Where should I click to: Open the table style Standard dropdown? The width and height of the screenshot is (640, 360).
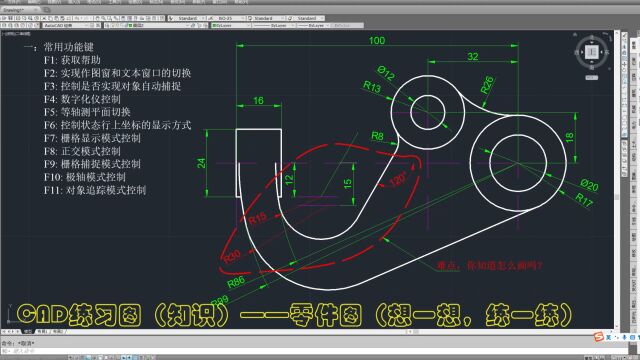coord(268,18)
